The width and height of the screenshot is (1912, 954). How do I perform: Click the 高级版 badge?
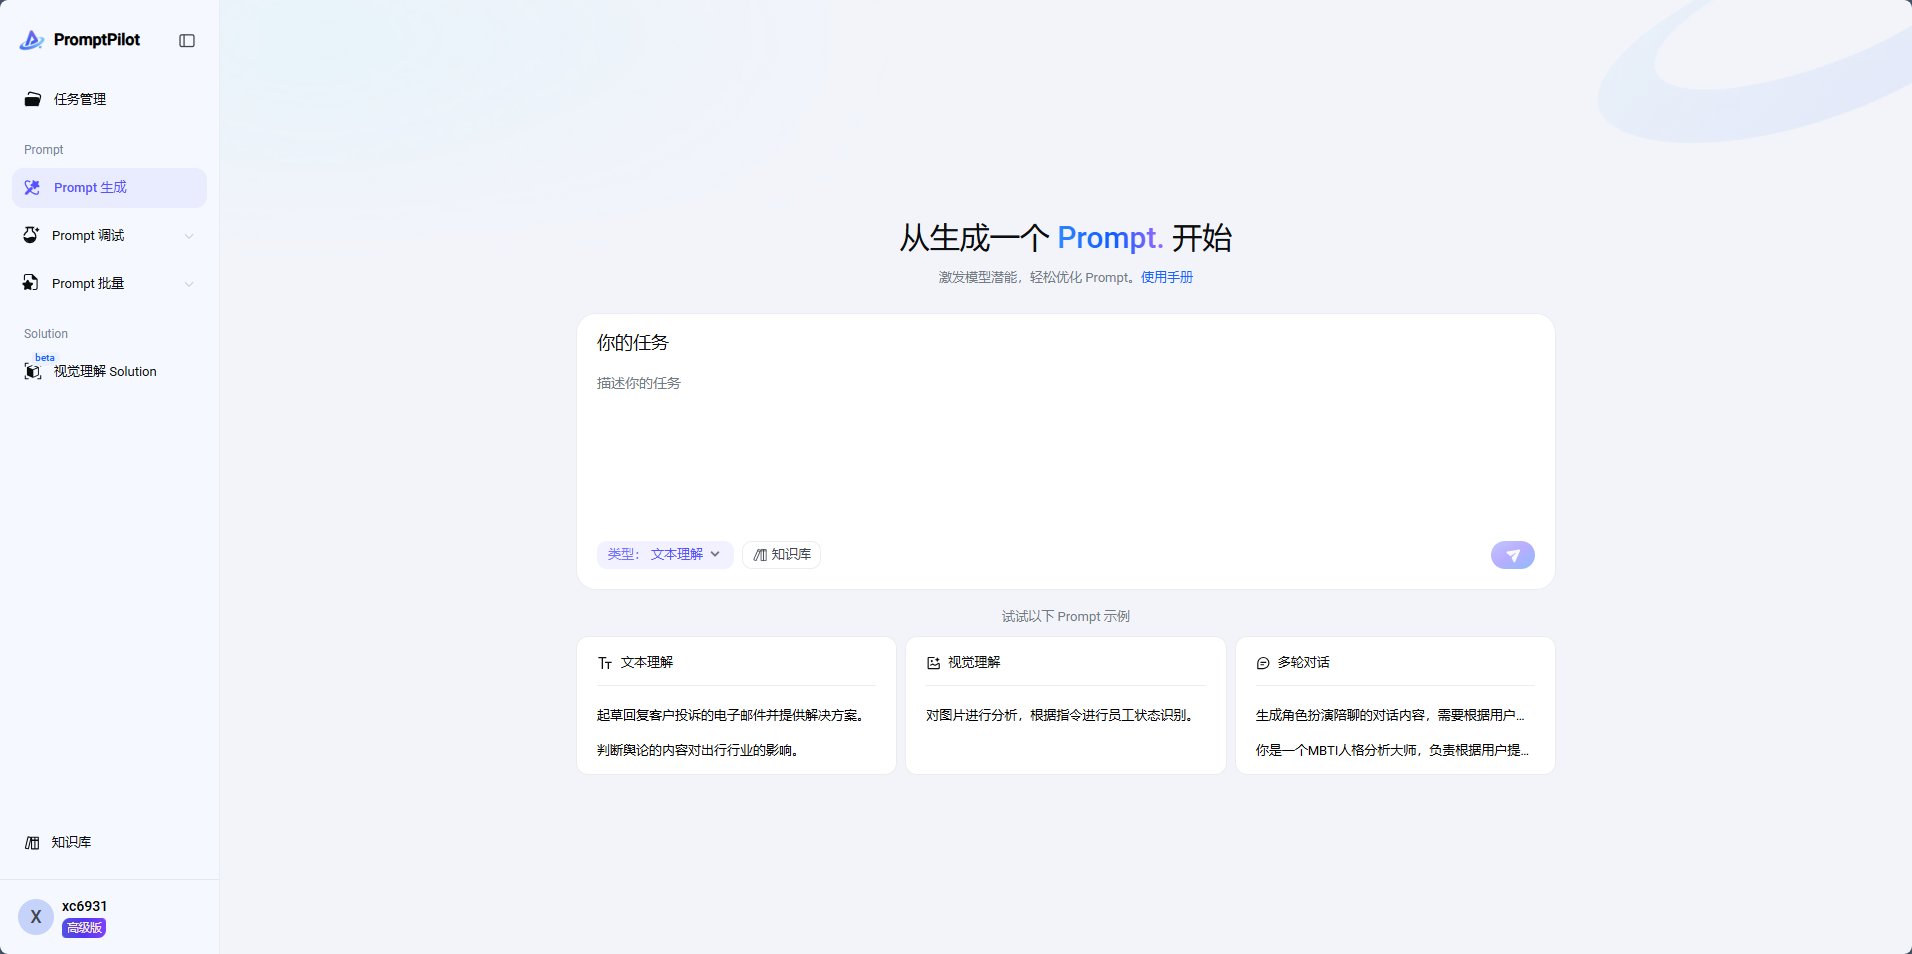(x=84, y=928)
